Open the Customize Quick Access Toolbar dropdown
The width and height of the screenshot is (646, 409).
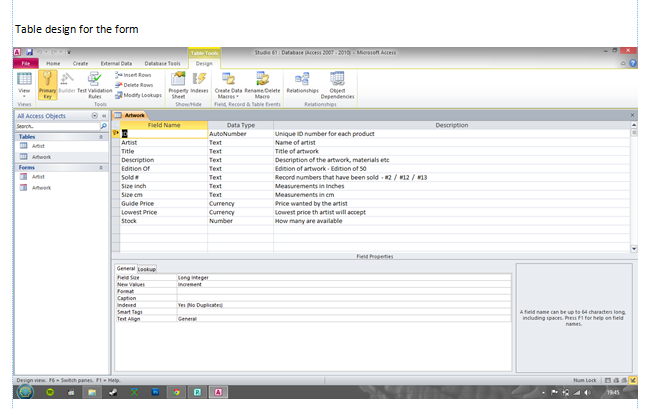pos(69,52)
